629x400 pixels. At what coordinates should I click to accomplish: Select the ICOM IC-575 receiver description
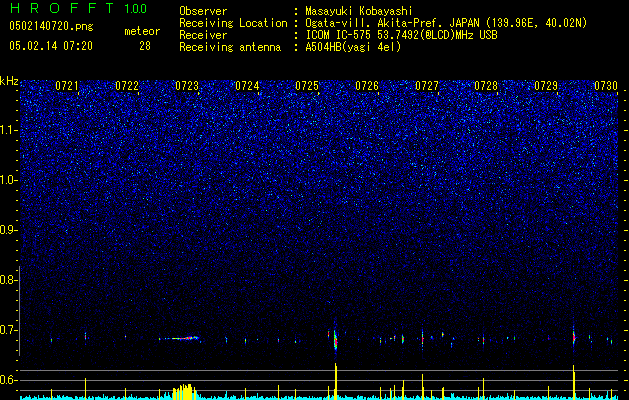click(x=401, y=35)
